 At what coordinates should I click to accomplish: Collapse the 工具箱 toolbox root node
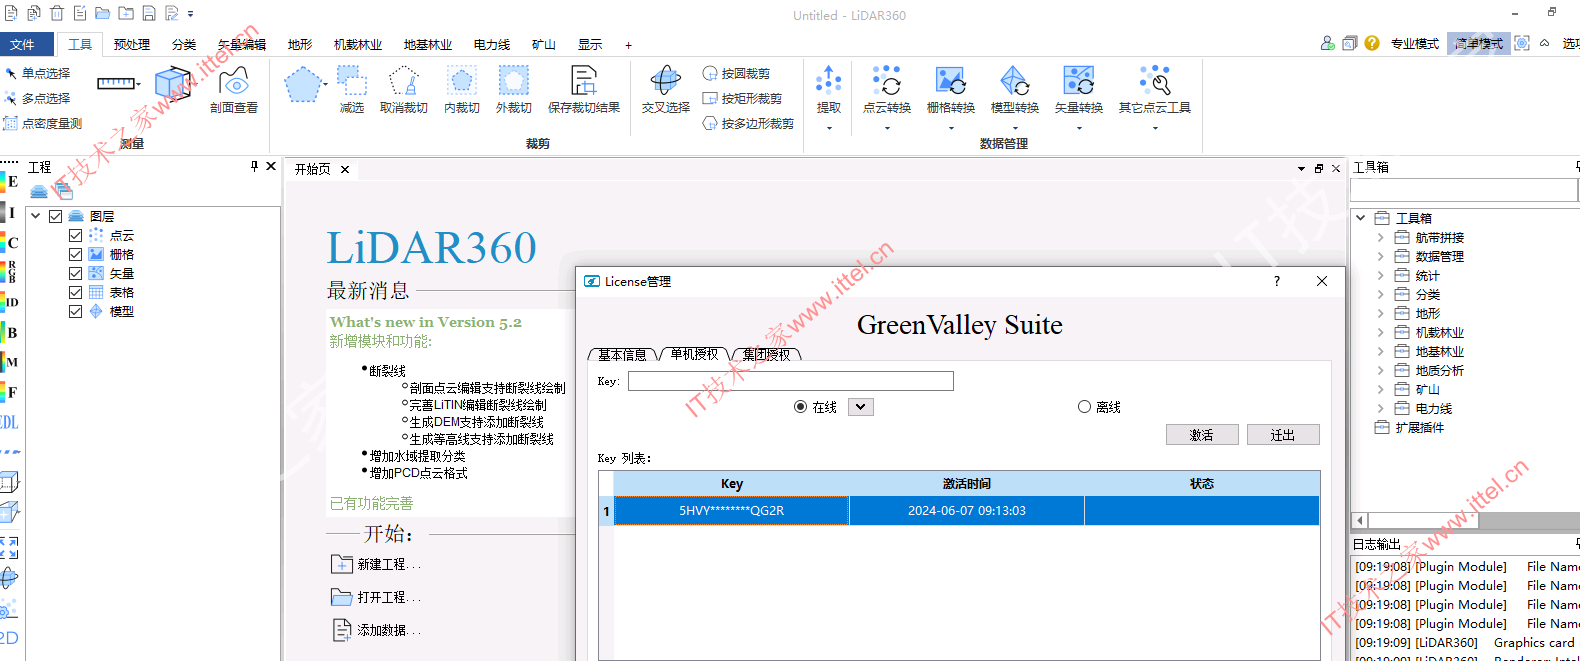1360,218
